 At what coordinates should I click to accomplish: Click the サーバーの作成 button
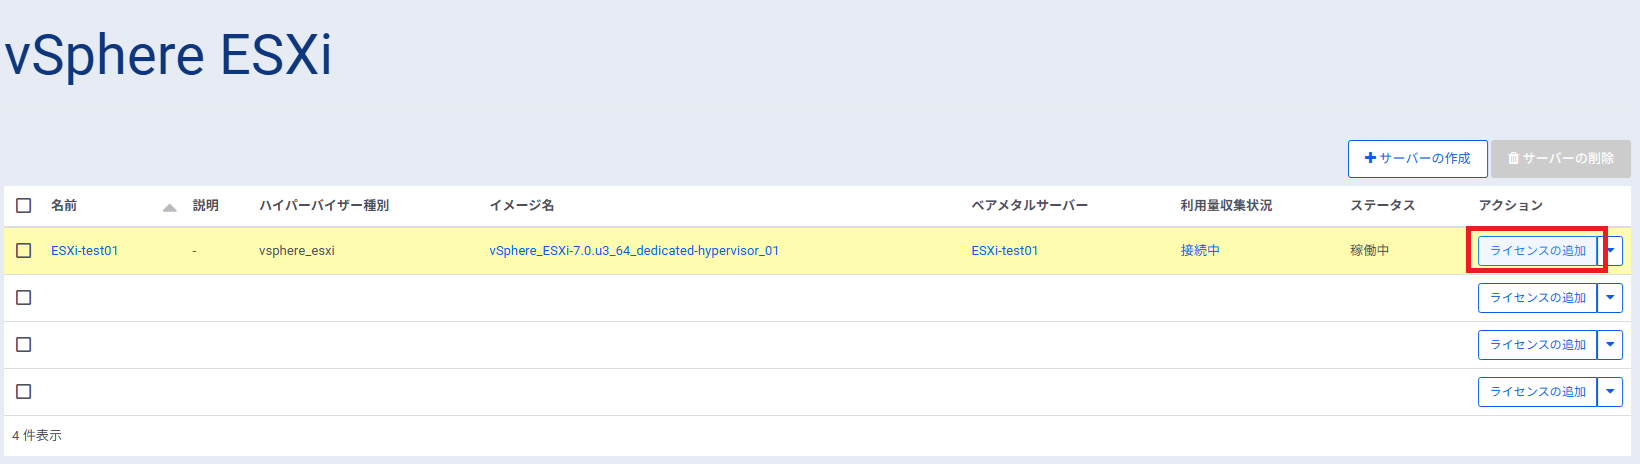point(1417,159)
